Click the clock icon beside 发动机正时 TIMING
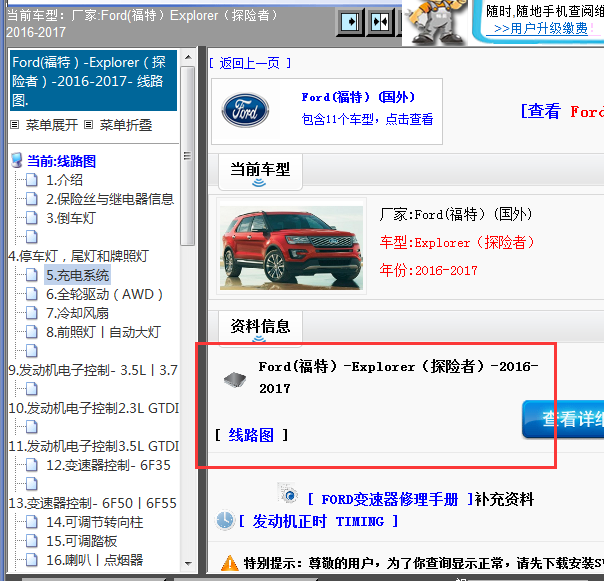The height and width of the screenshot is (581, 604). coord(225,520)
